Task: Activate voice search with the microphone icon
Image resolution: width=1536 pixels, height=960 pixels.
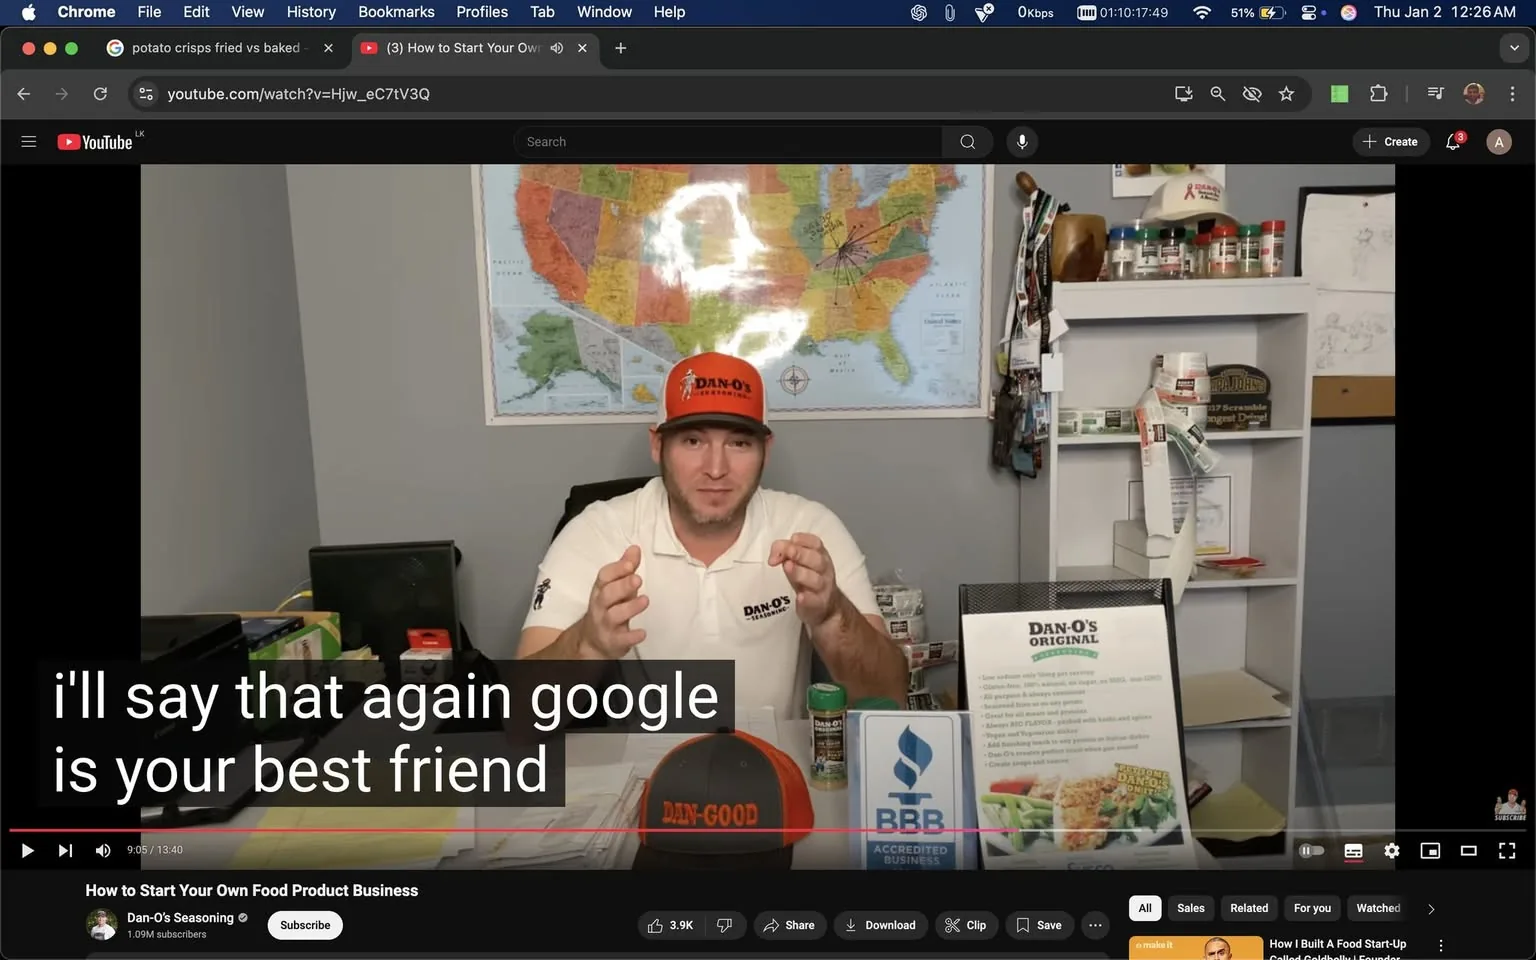Action: pos(1022,141)
